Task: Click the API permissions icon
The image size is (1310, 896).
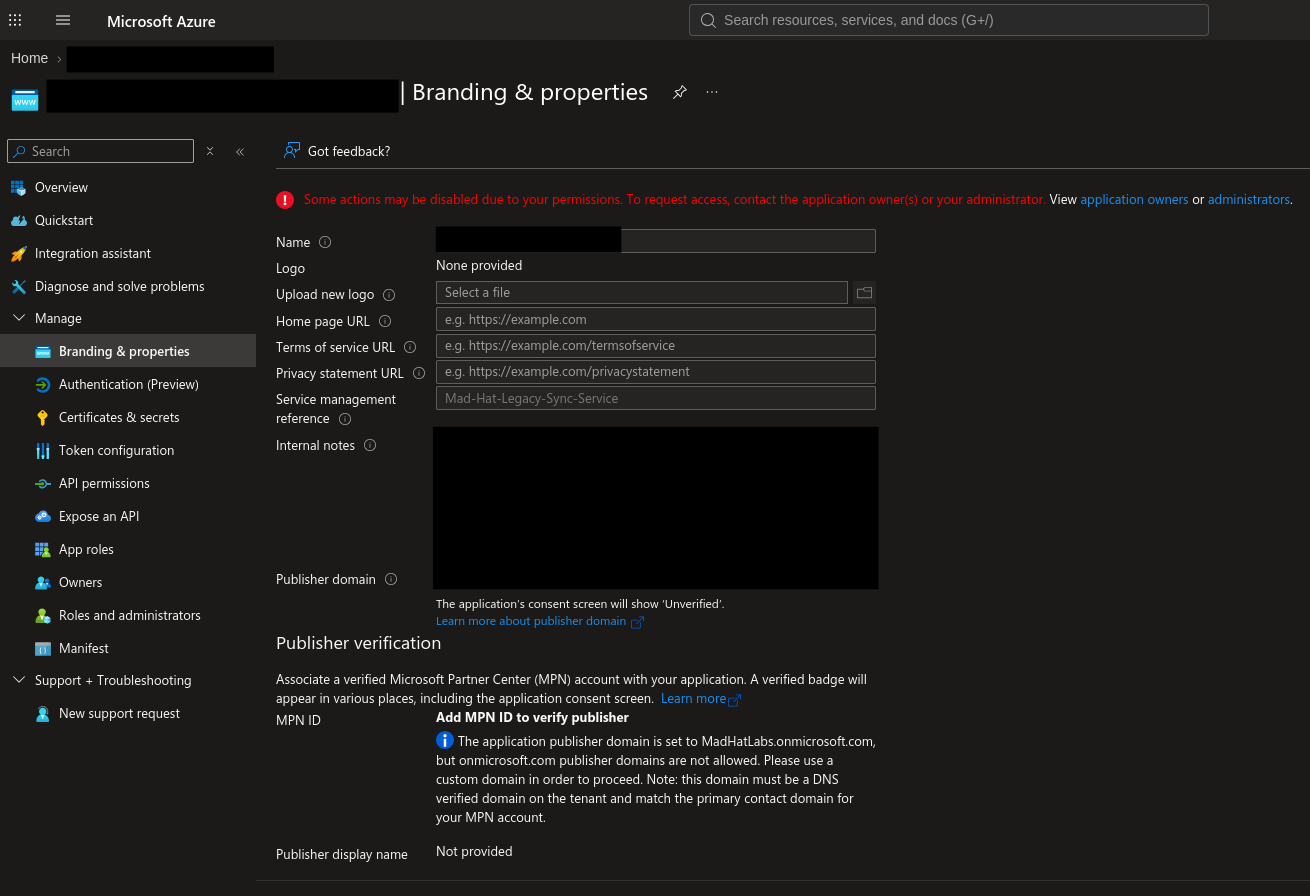Action: (42, 483)
